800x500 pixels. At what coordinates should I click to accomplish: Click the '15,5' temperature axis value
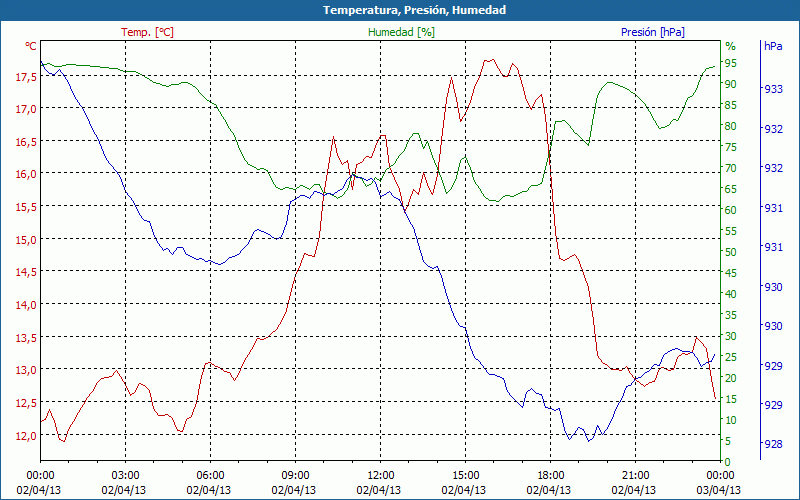[26, 207]
